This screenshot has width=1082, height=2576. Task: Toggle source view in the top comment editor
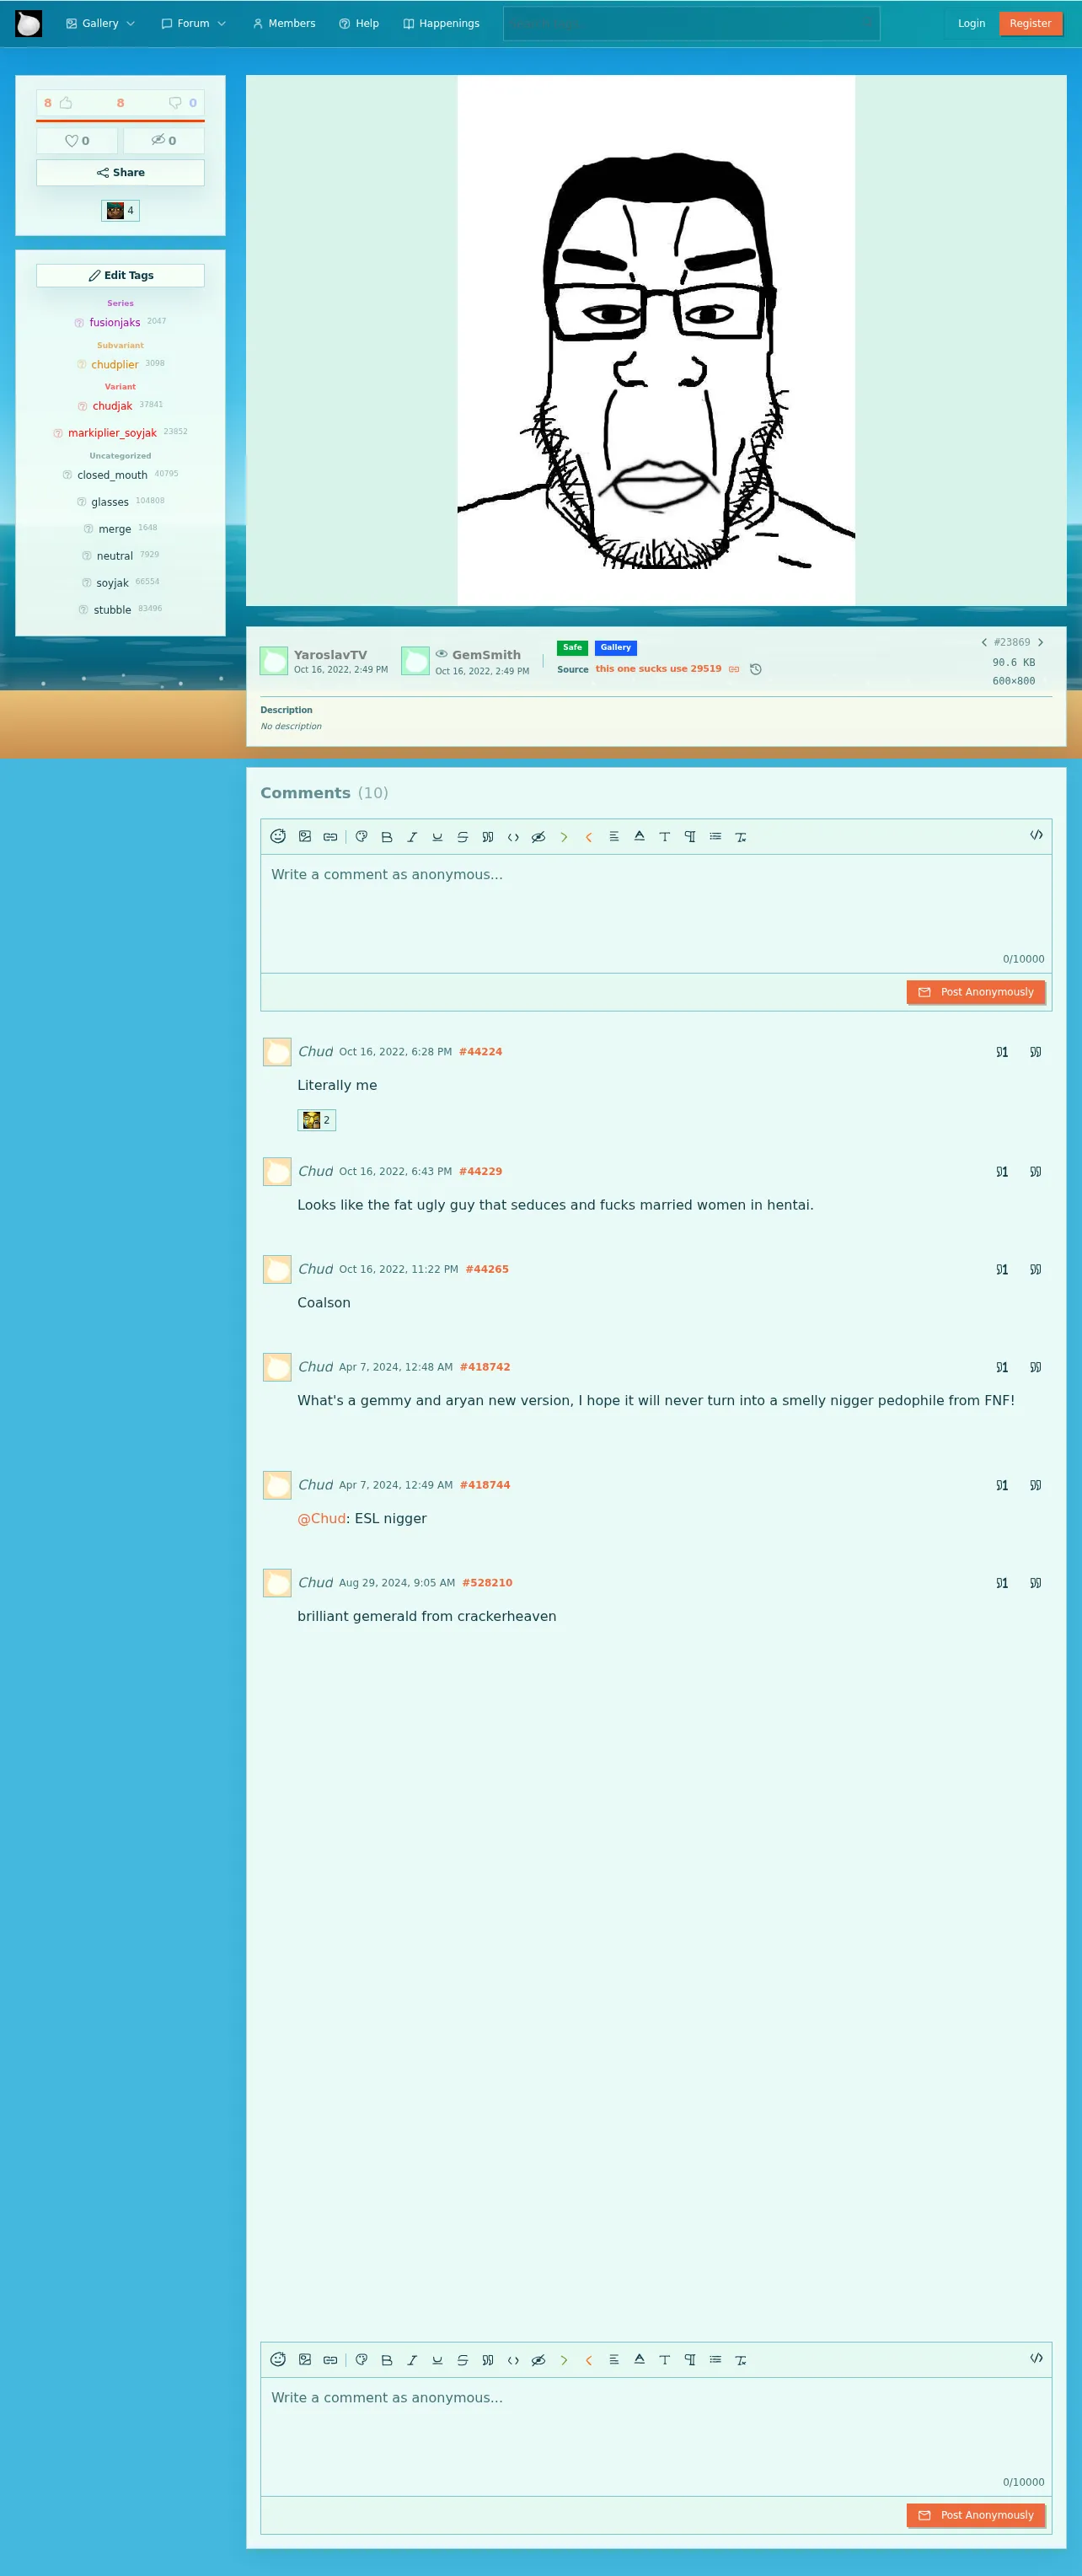[1036, 835]
